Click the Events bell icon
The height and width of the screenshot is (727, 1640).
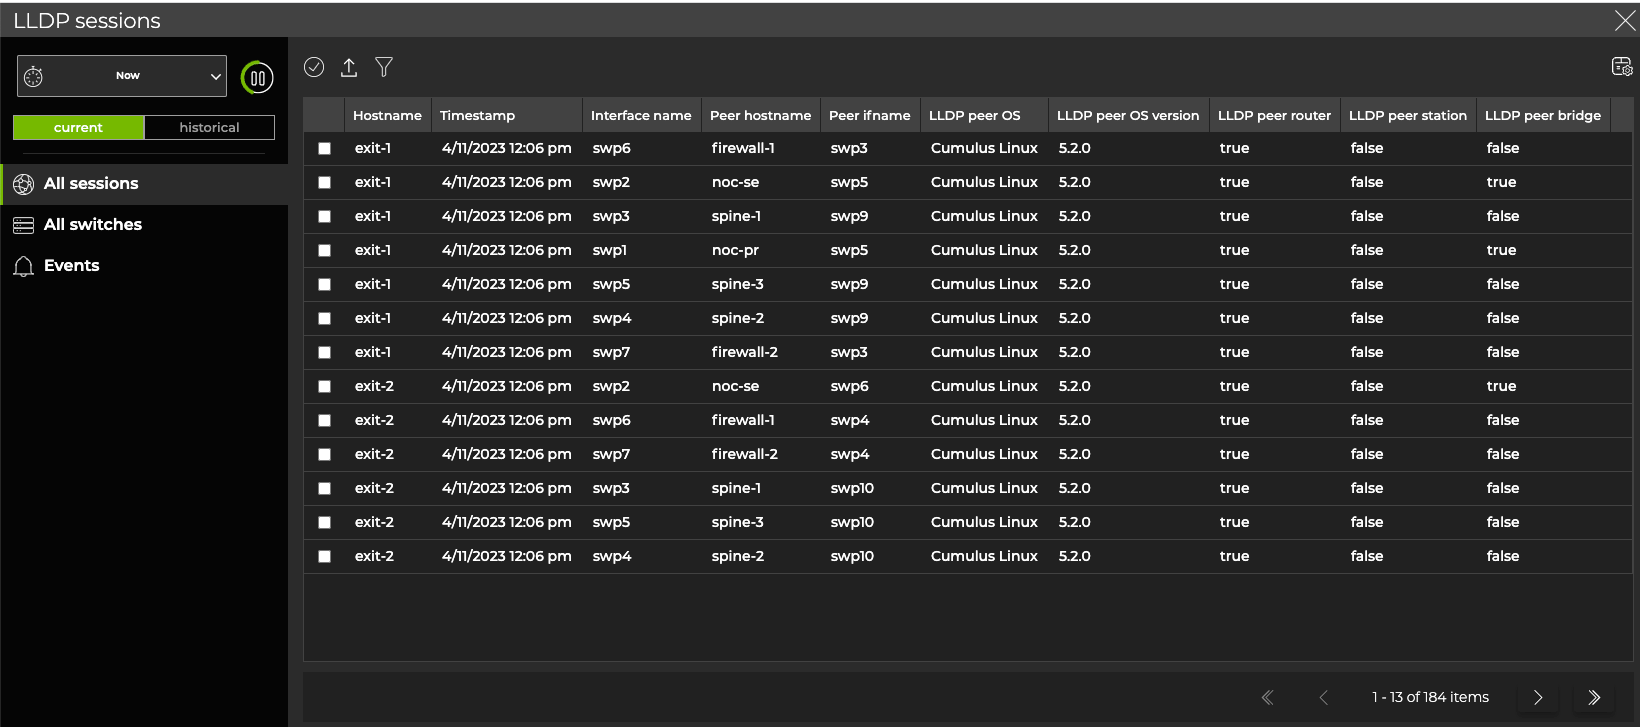coord(24,266)
